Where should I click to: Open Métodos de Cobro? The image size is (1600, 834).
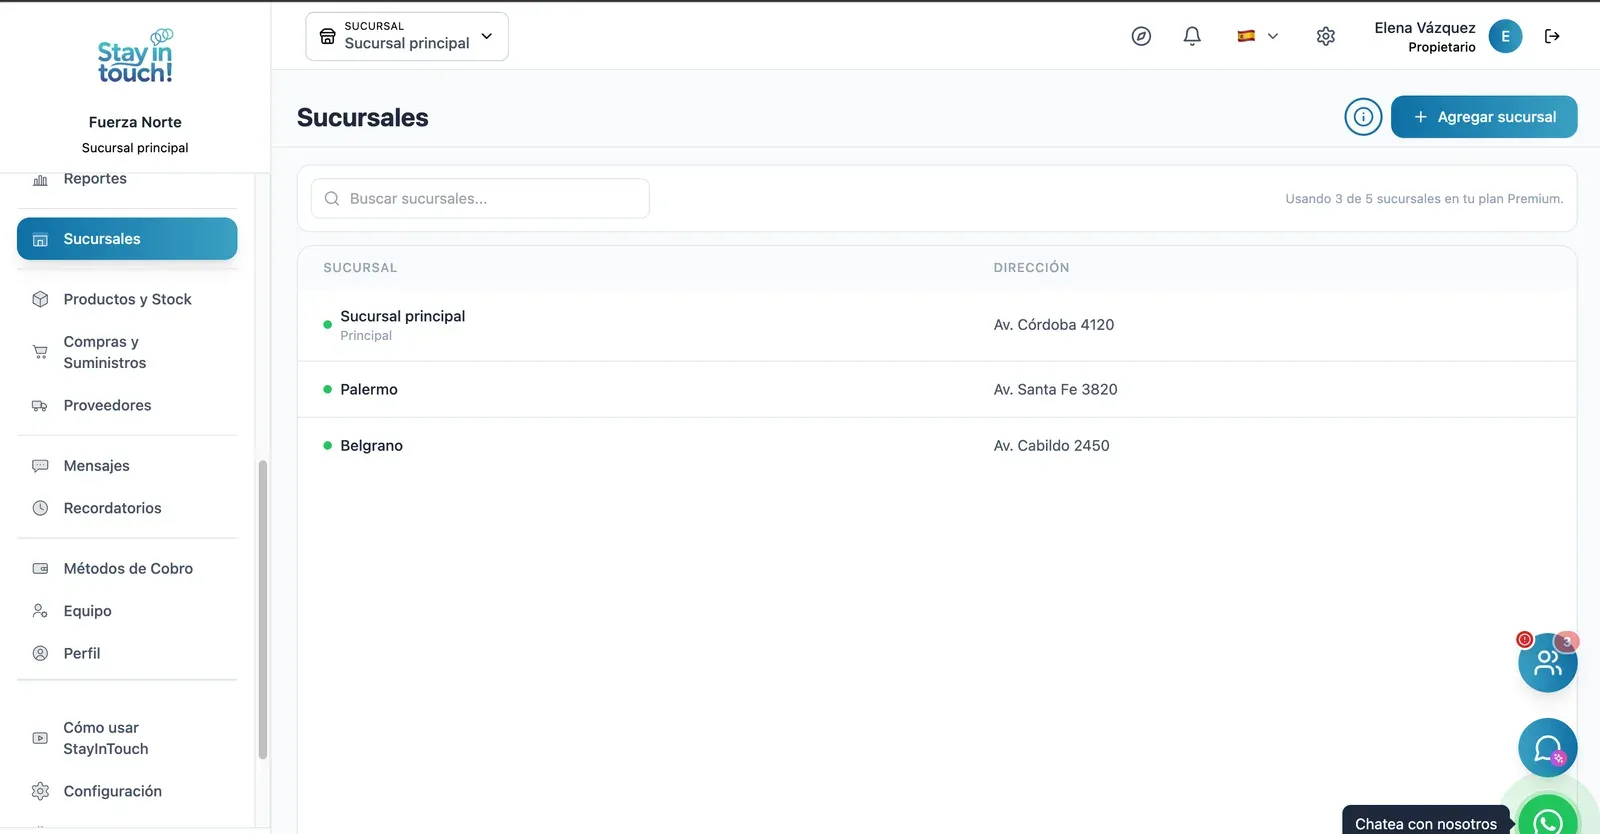pyautogui.click(x=127, y=568)
